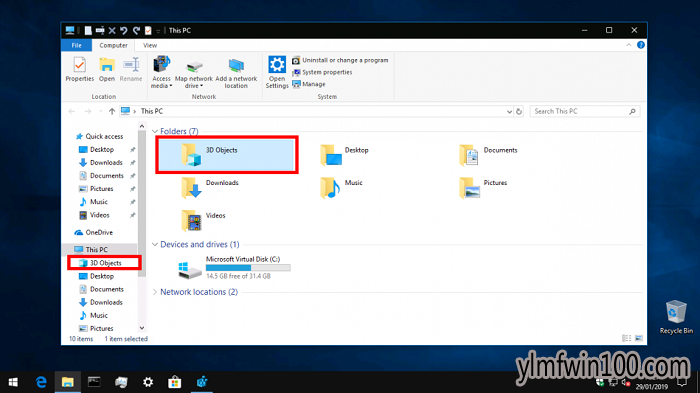Go forward with navigation arrow
700x393 pixels.
click(x=88, y=111)
